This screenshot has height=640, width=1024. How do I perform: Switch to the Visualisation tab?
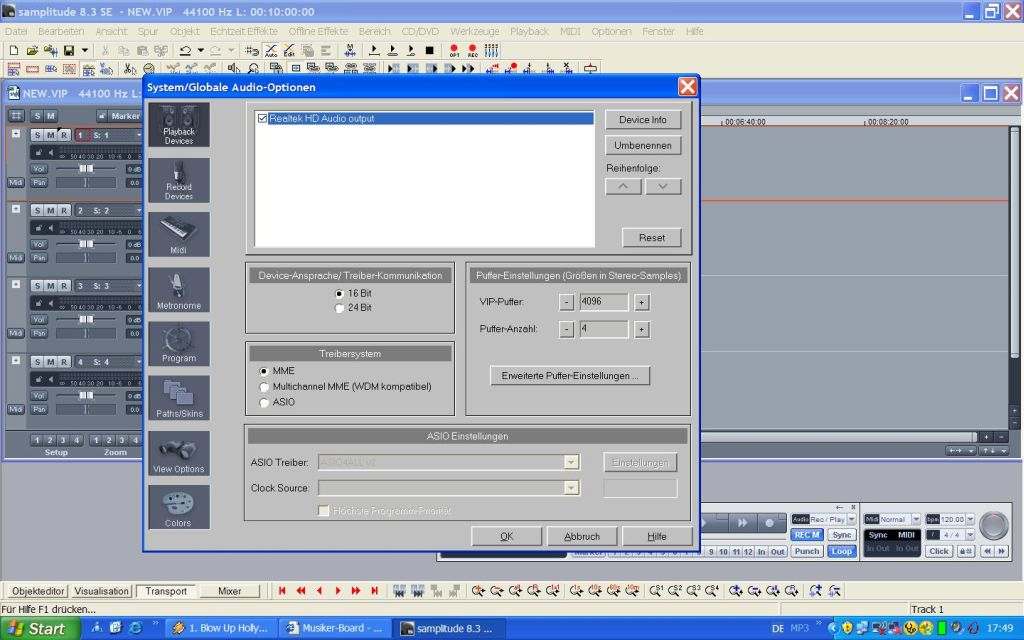[101, 591]
